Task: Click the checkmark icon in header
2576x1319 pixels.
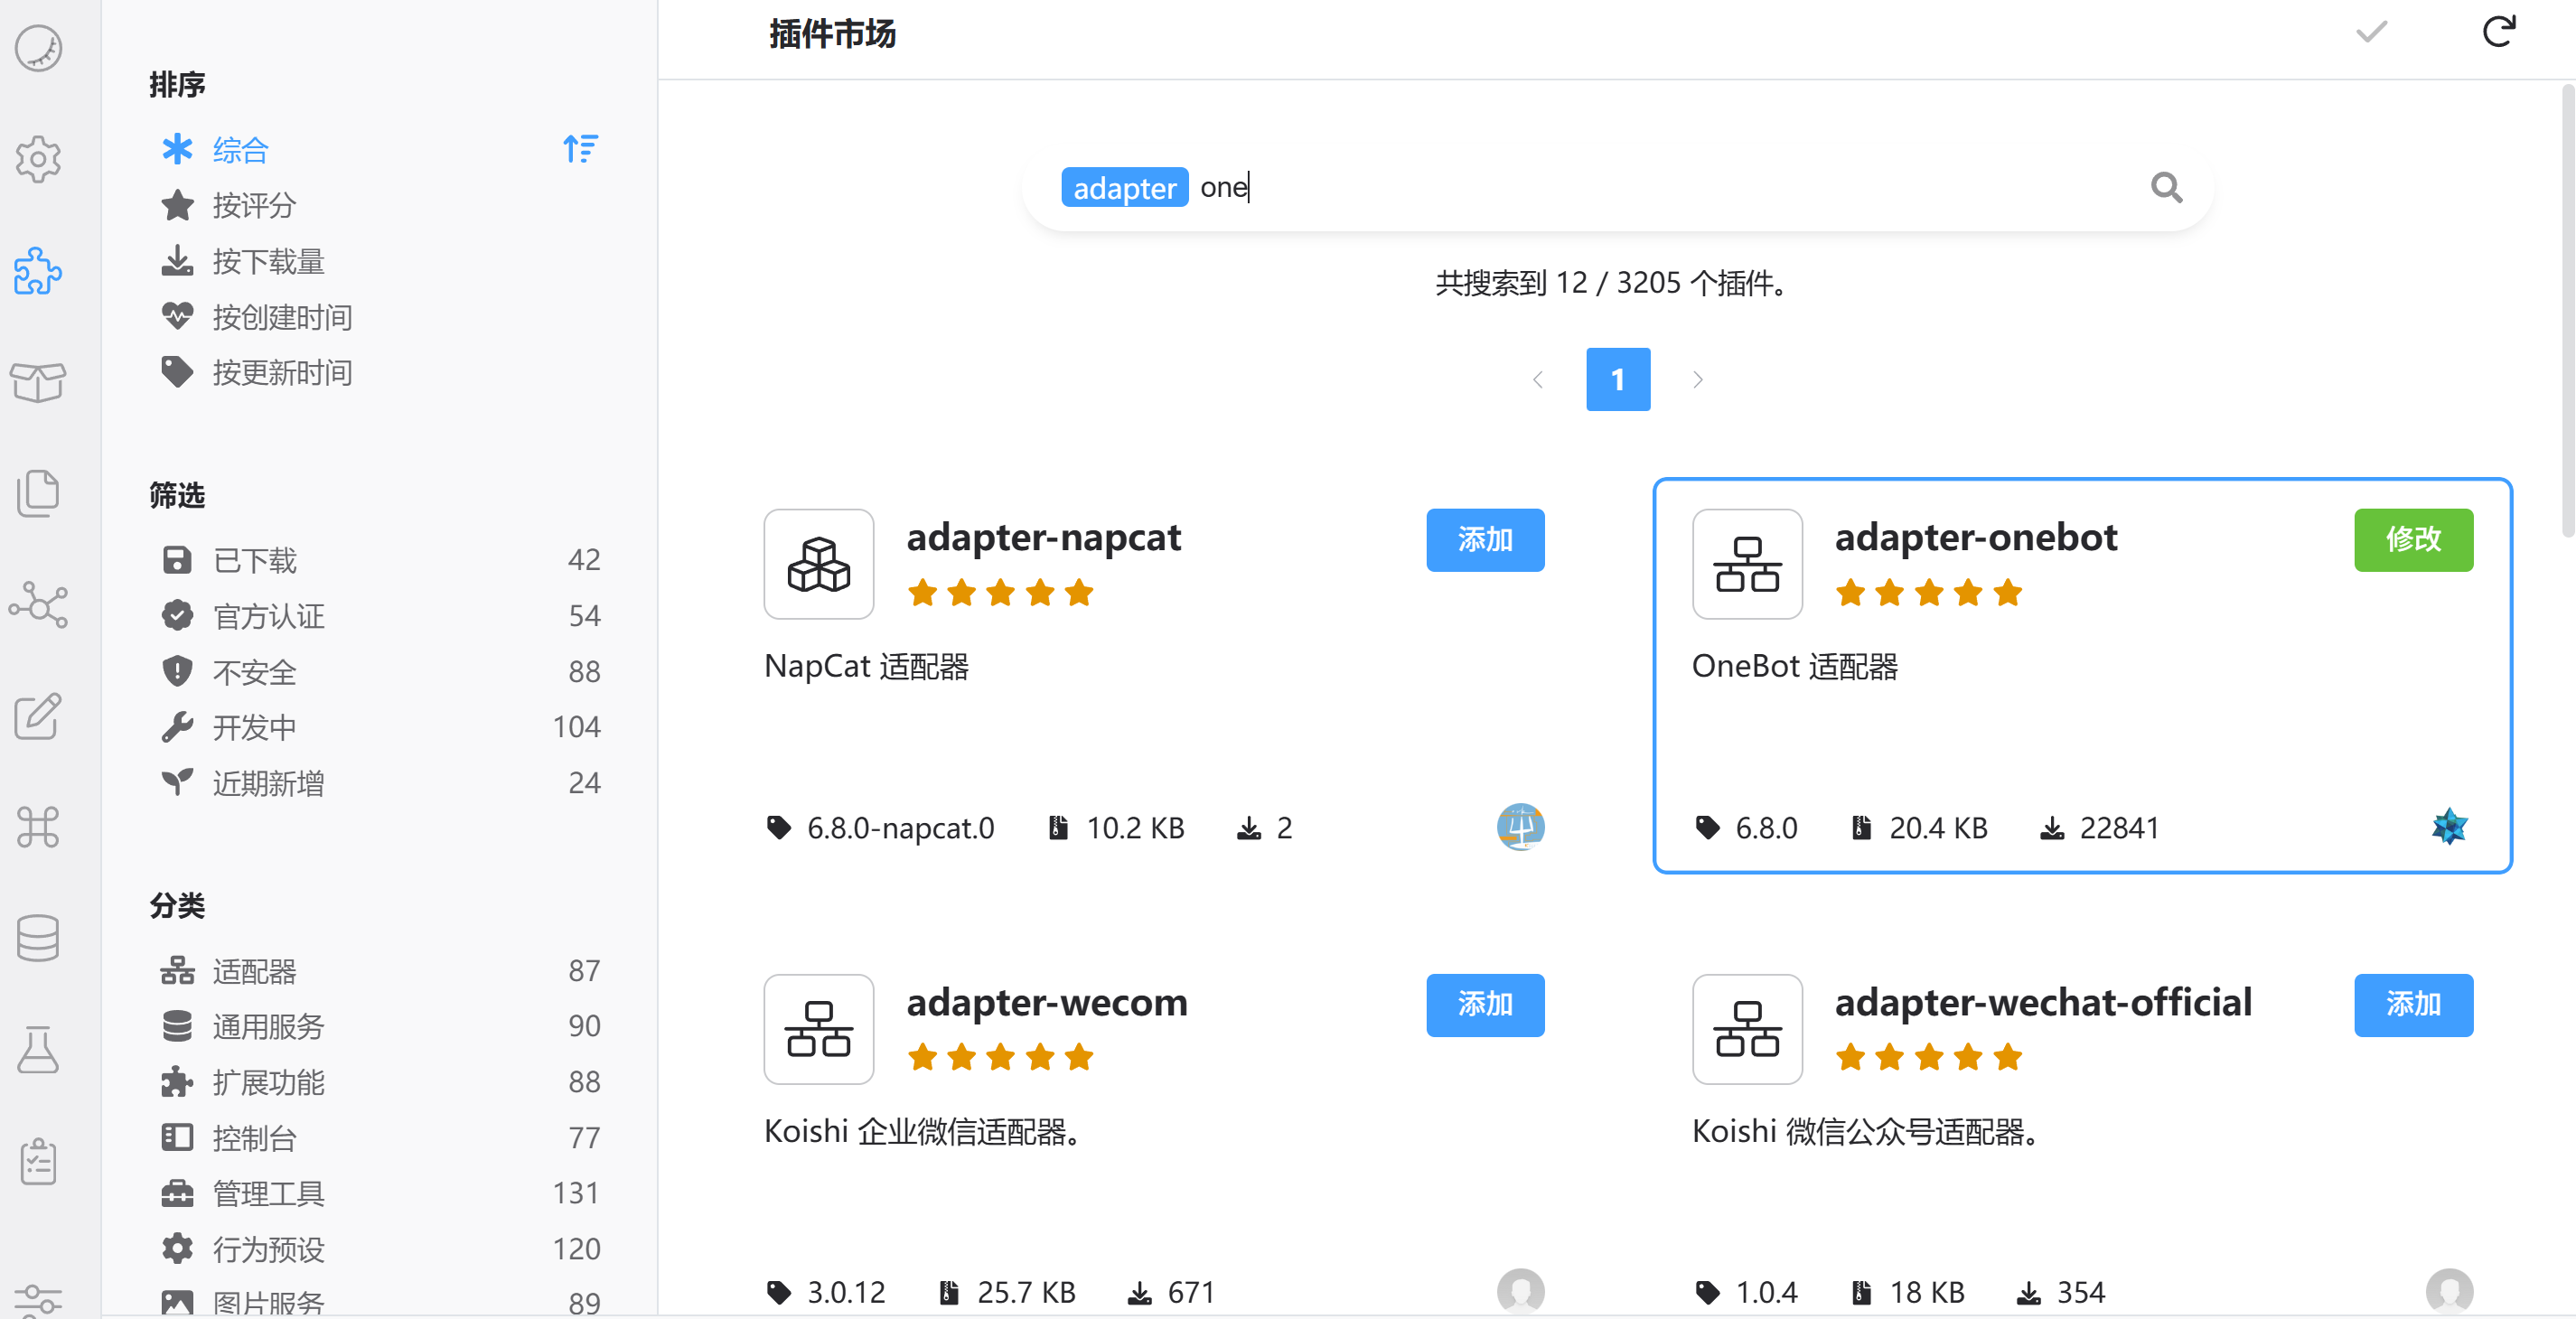Action: pyautogui.click(x=2371, y=32)
